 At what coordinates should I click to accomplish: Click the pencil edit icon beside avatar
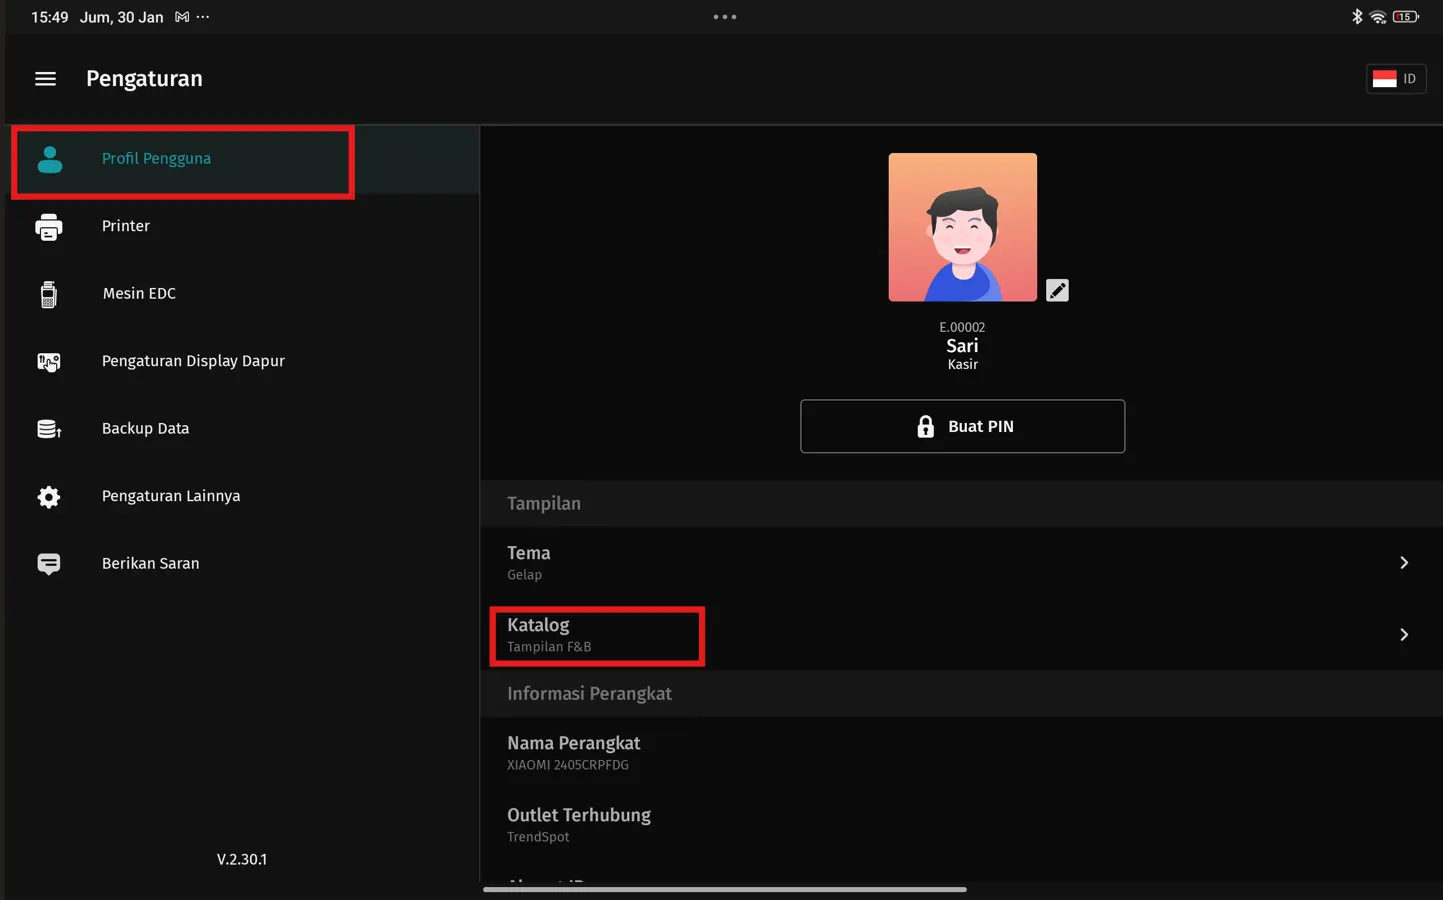[1057, 290]
